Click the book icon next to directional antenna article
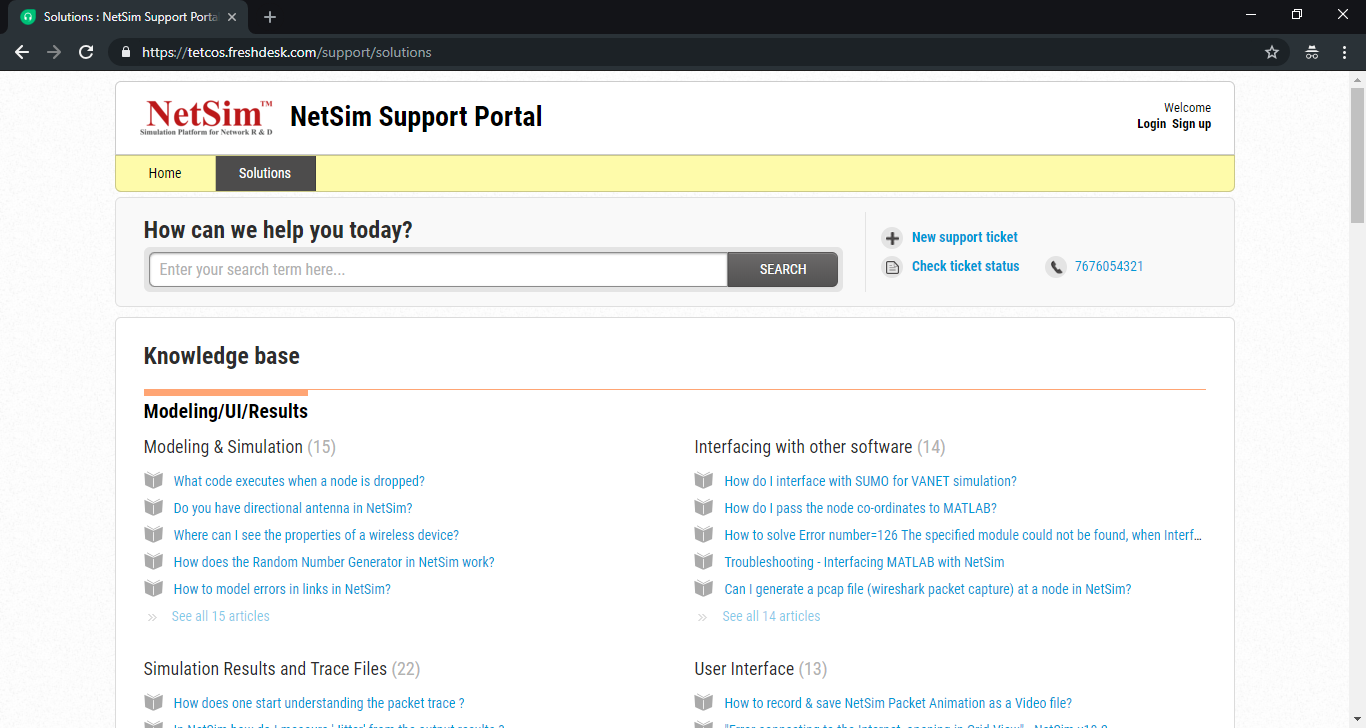The width and height of the screenshot is (1366, 728). pyautogui.click(x=153, y=507)
